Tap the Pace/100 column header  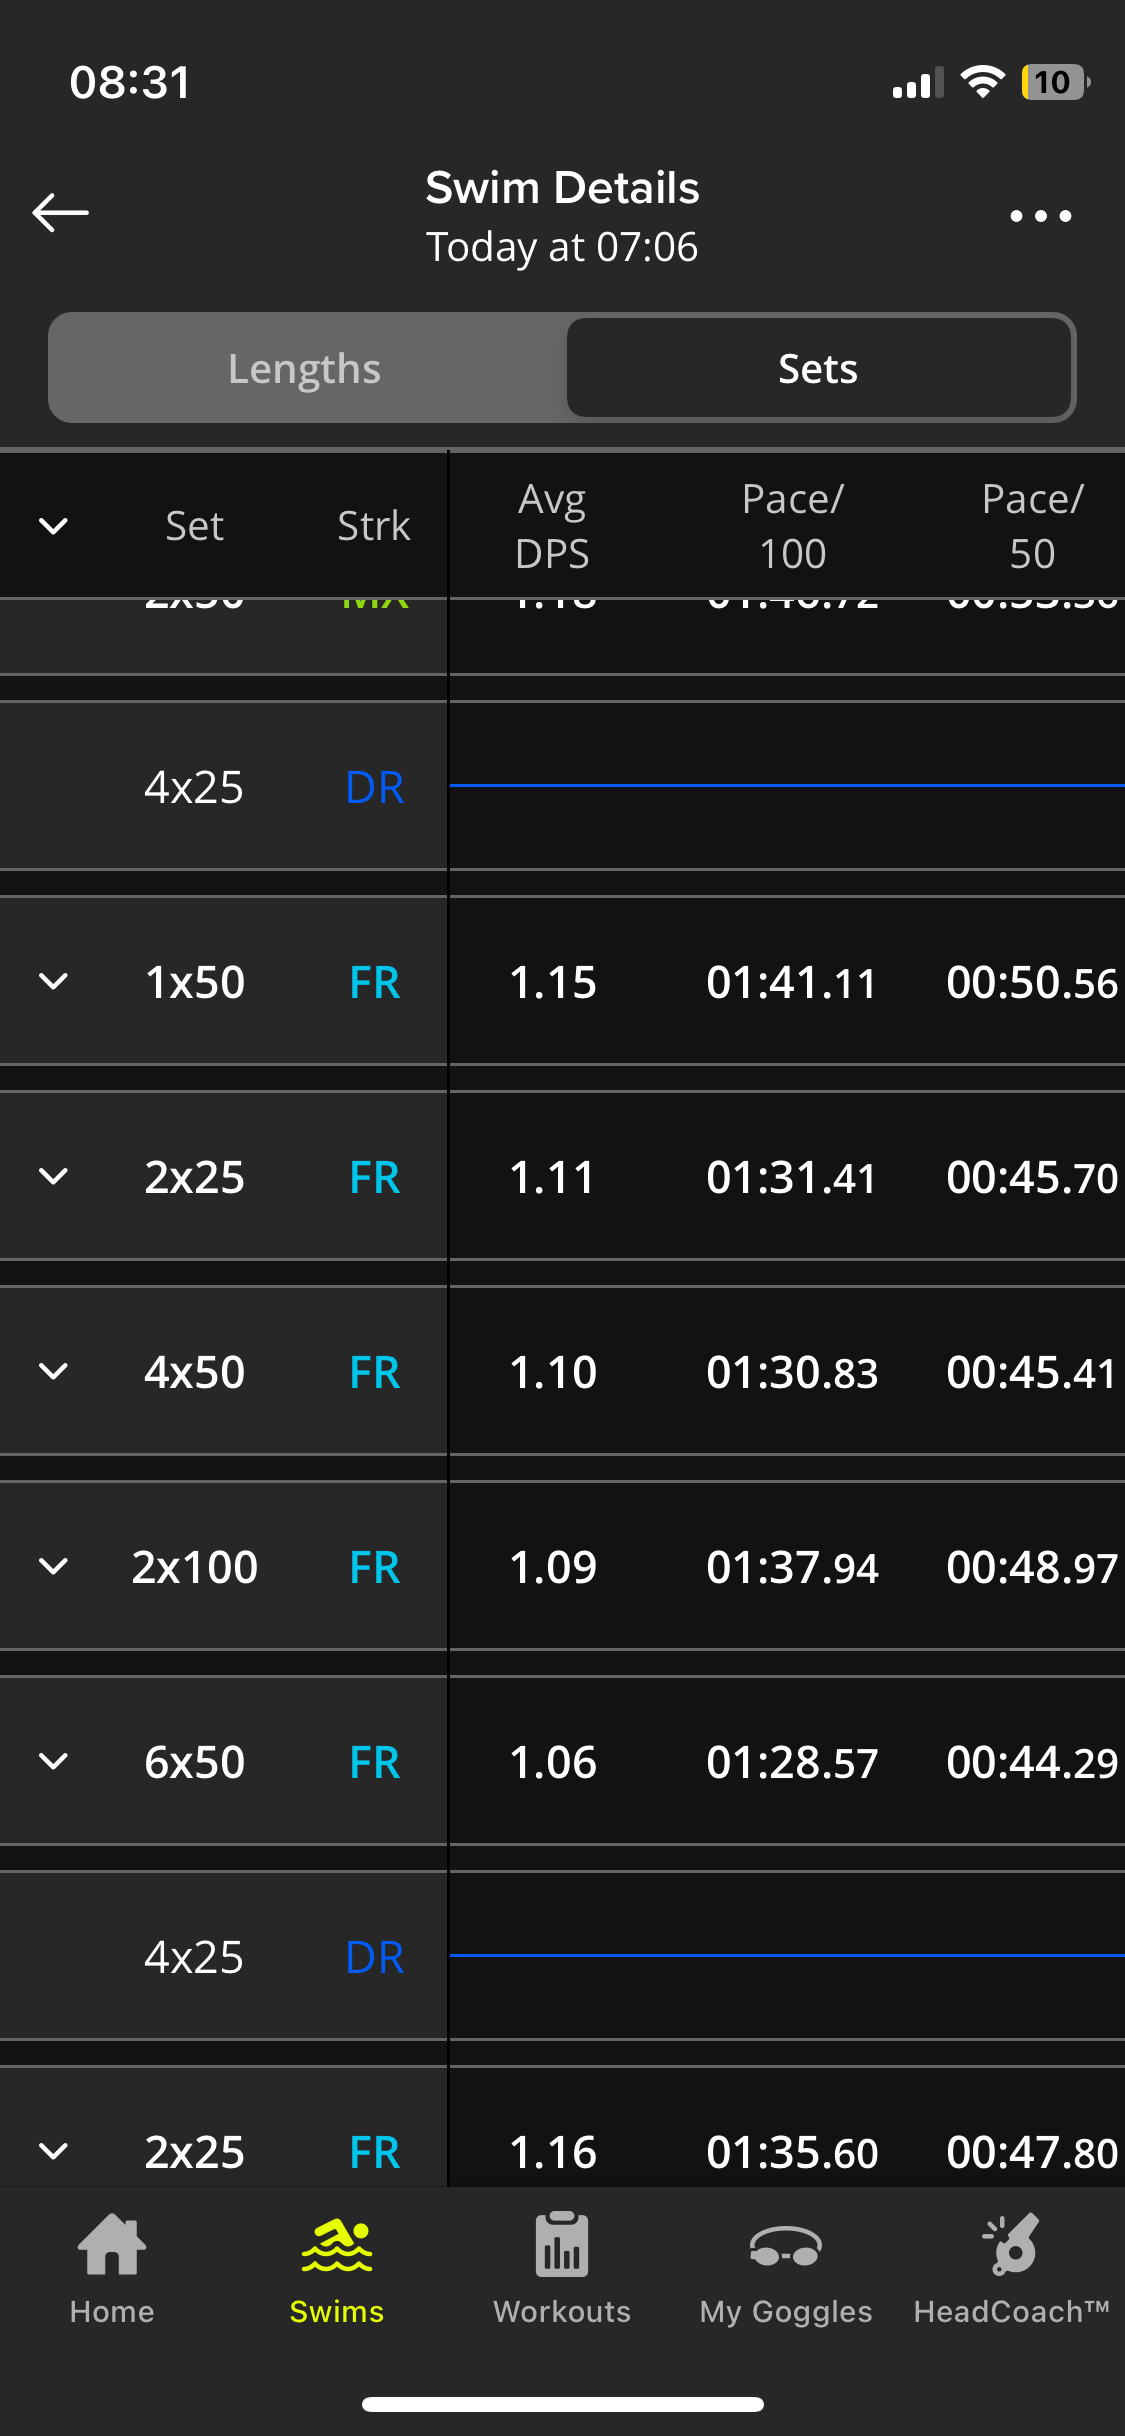(792, 526)
